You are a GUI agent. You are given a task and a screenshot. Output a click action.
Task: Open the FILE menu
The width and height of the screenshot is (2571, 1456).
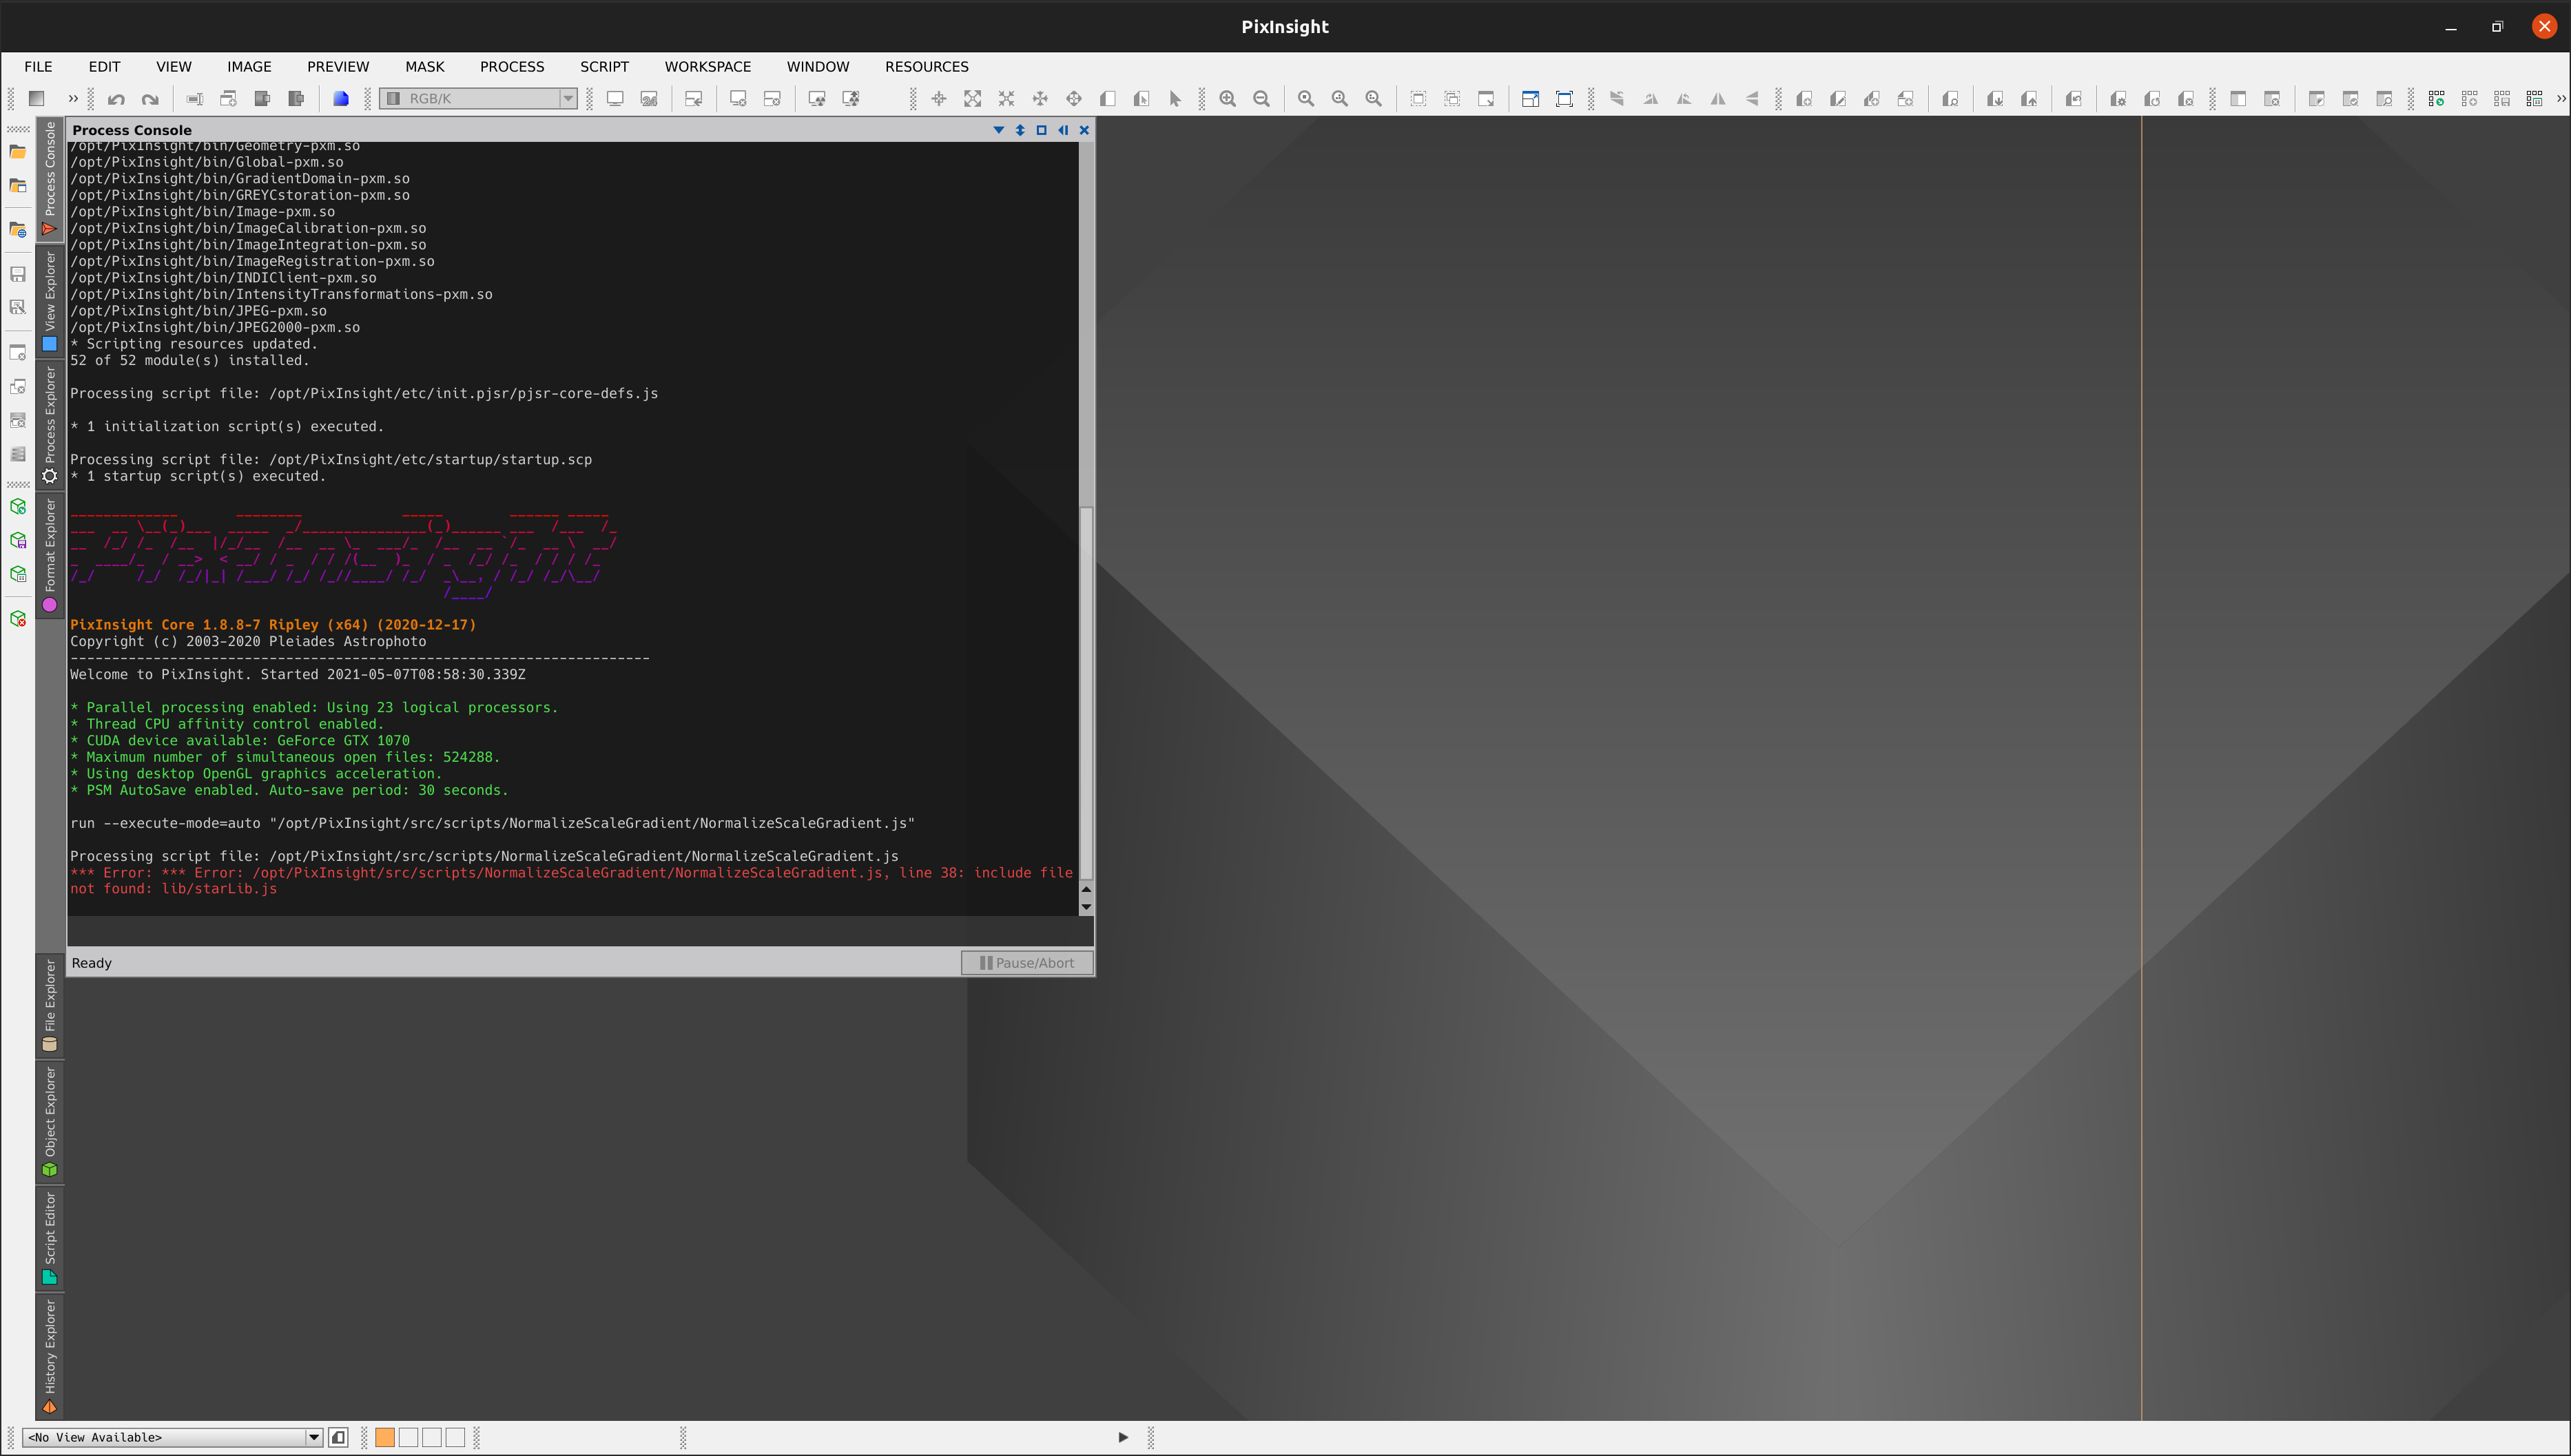coord(38,66)
